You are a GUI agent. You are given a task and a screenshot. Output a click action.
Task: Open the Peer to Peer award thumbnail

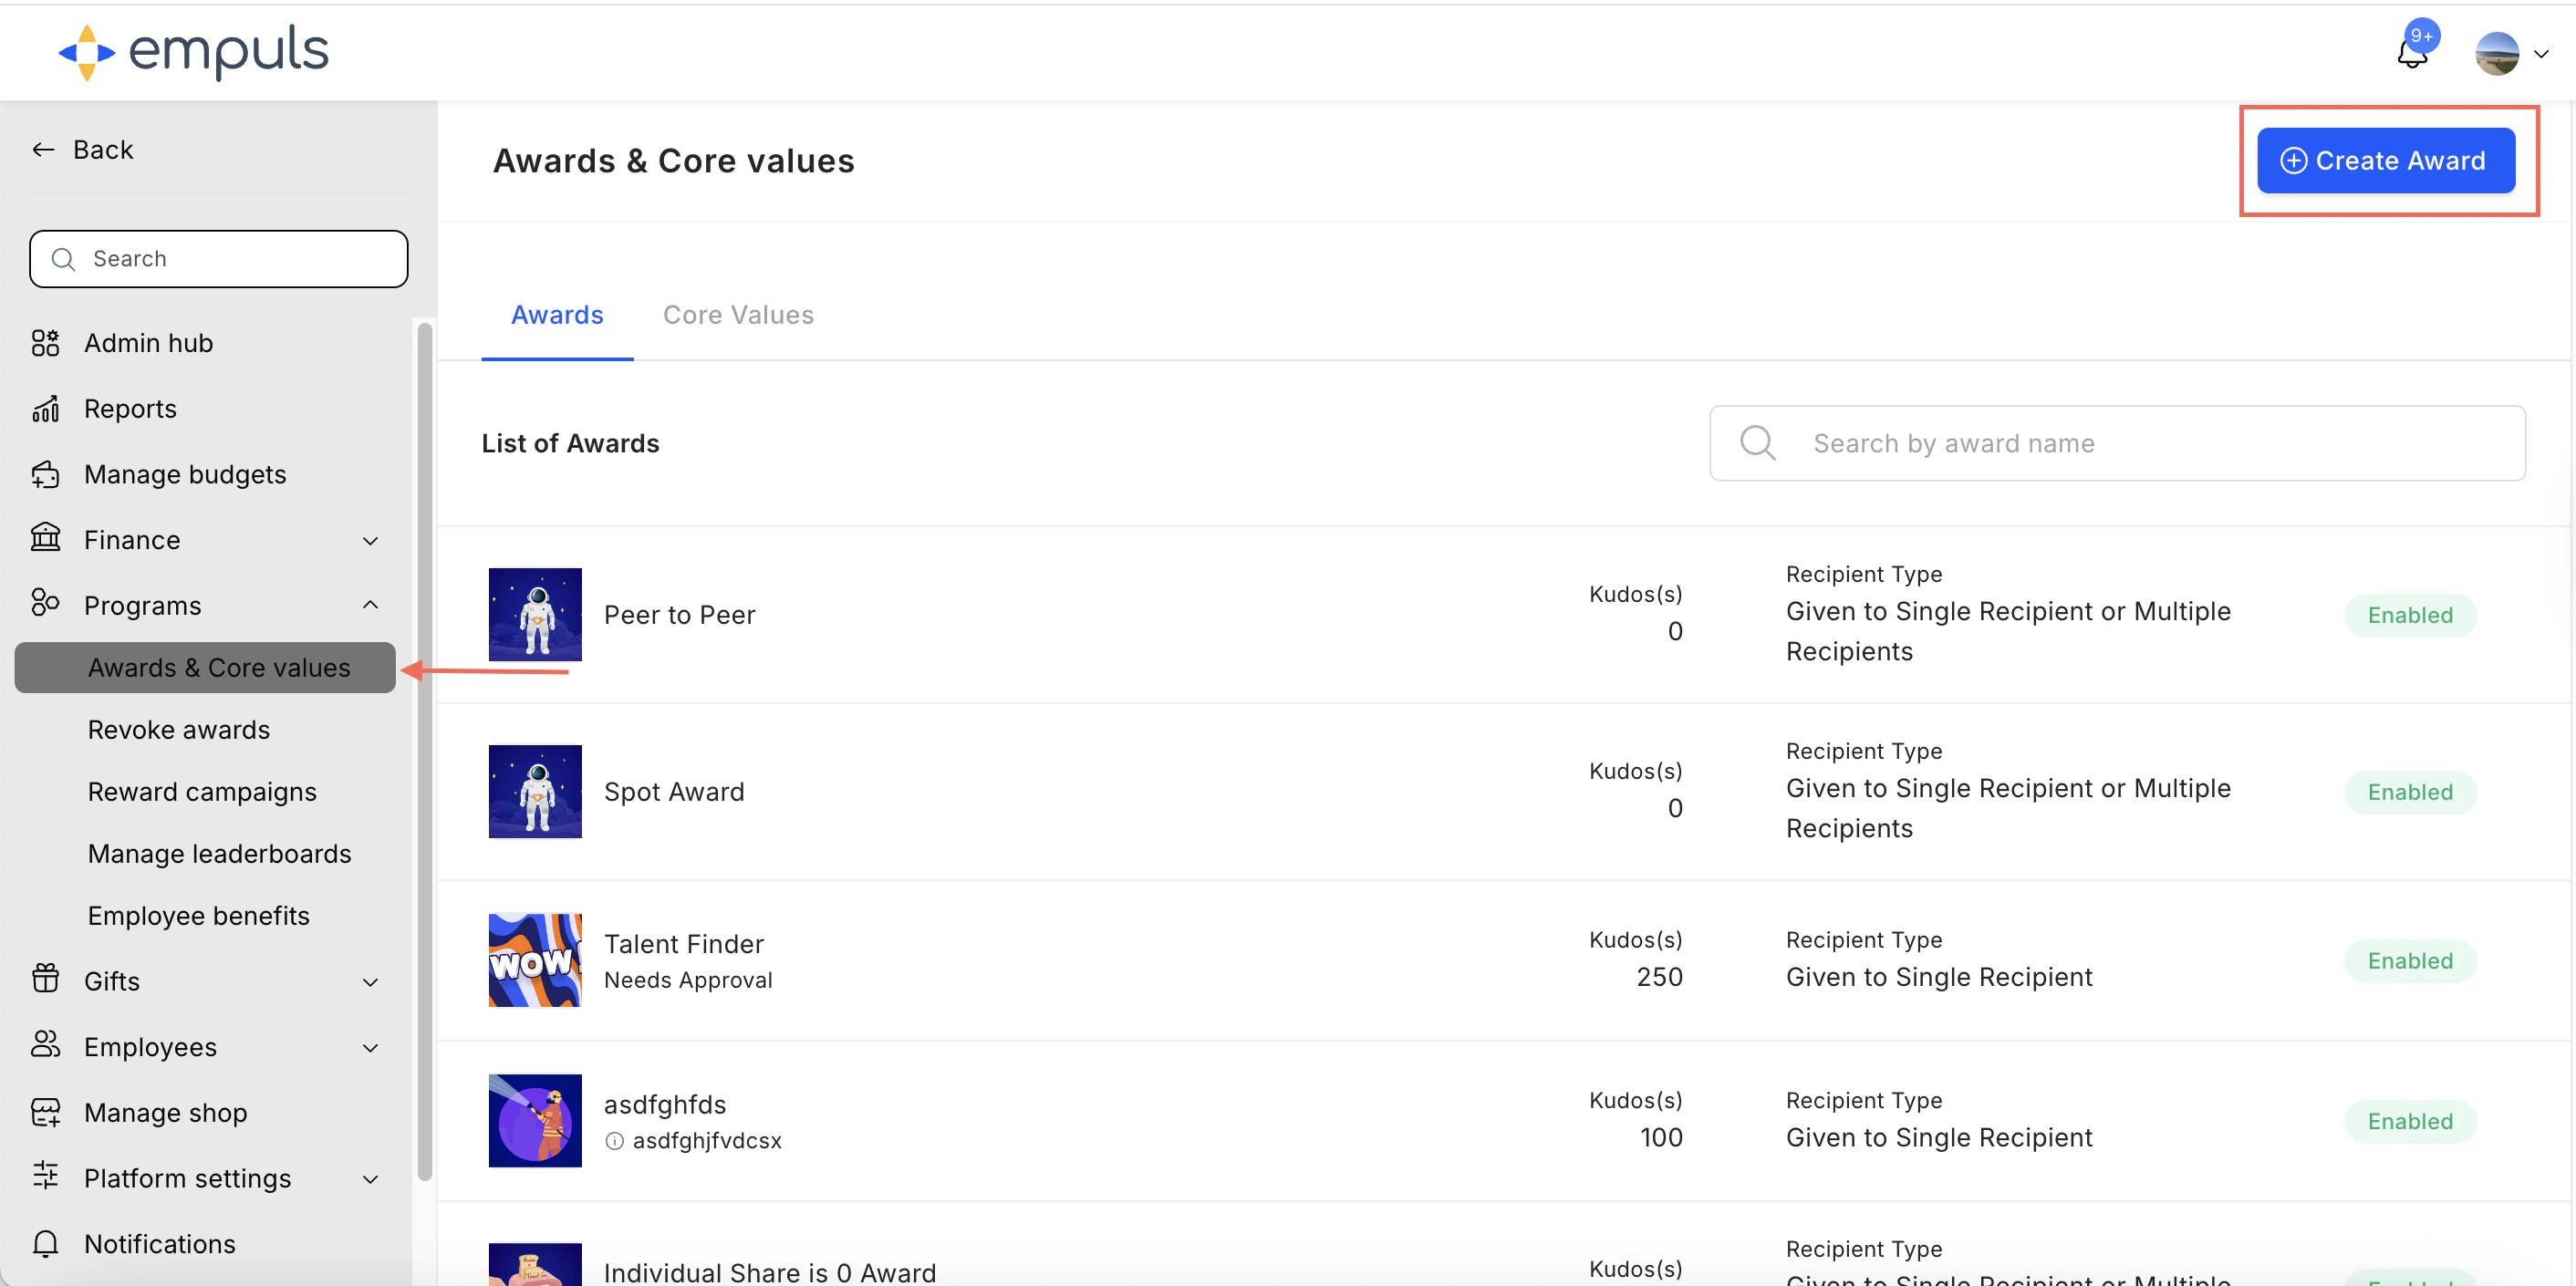pos(535,615)
